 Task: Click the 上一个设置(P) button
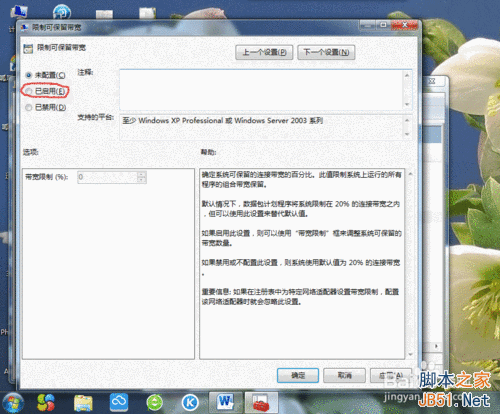(x=264, y=52)
